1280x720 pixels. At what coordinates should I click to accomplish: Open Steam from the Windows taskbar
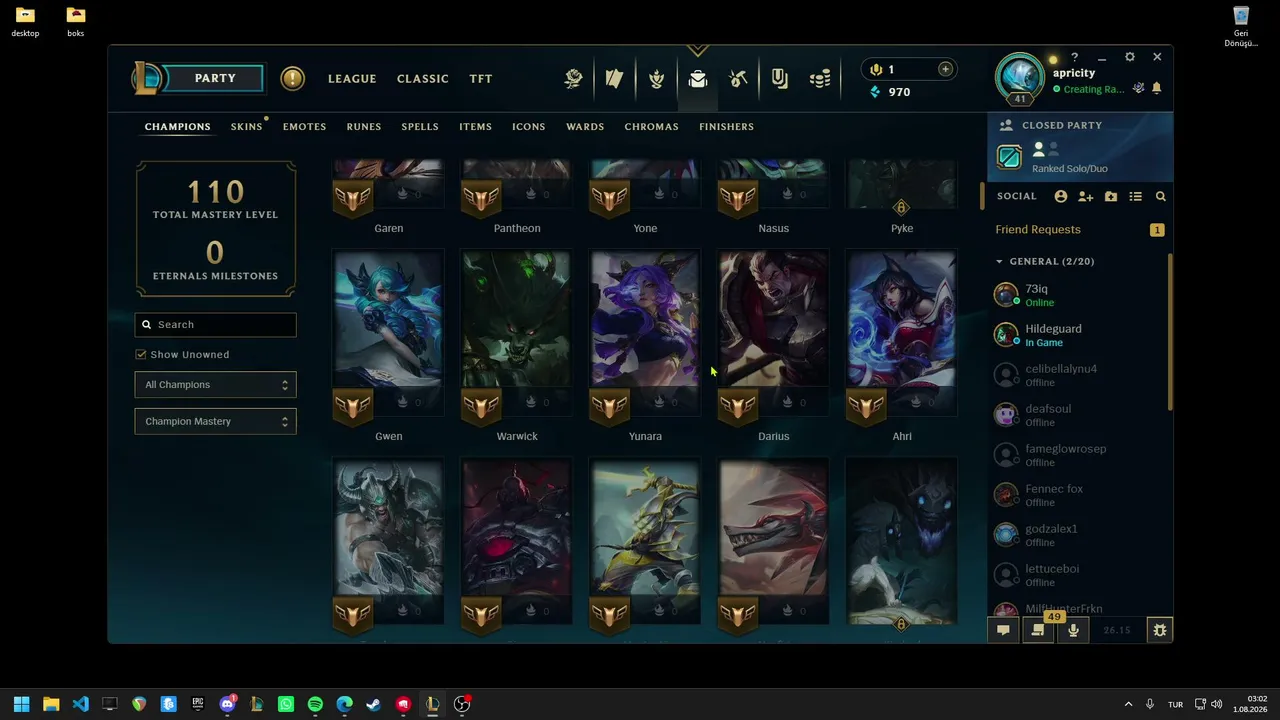(373, 704)
